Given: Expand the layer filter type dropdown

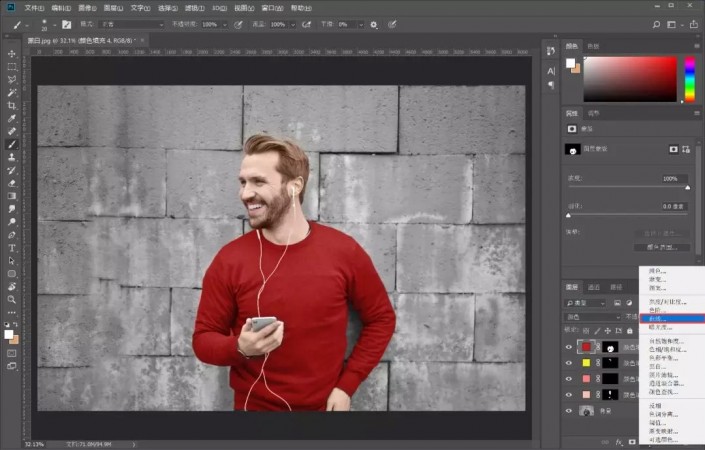Looking at the screenshot, I should pos(588,302).
